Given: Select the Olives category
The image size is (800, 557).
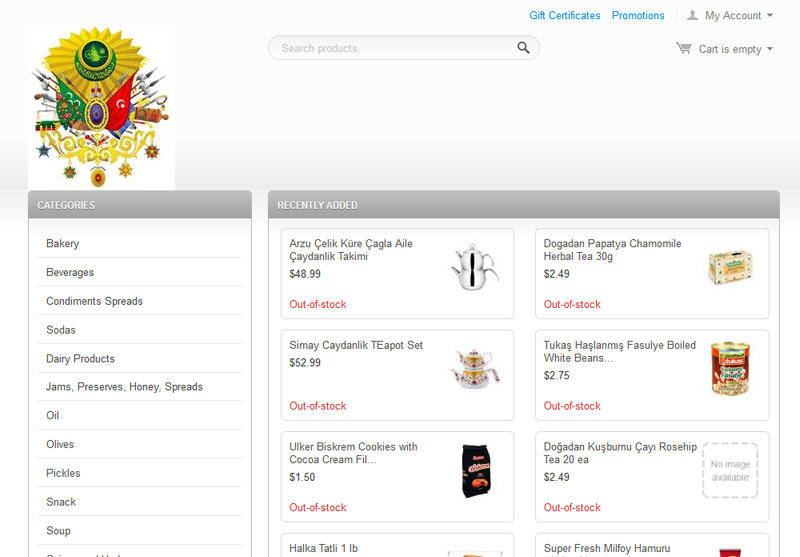Looking at the screenshot, I should [x=60, y=444].
